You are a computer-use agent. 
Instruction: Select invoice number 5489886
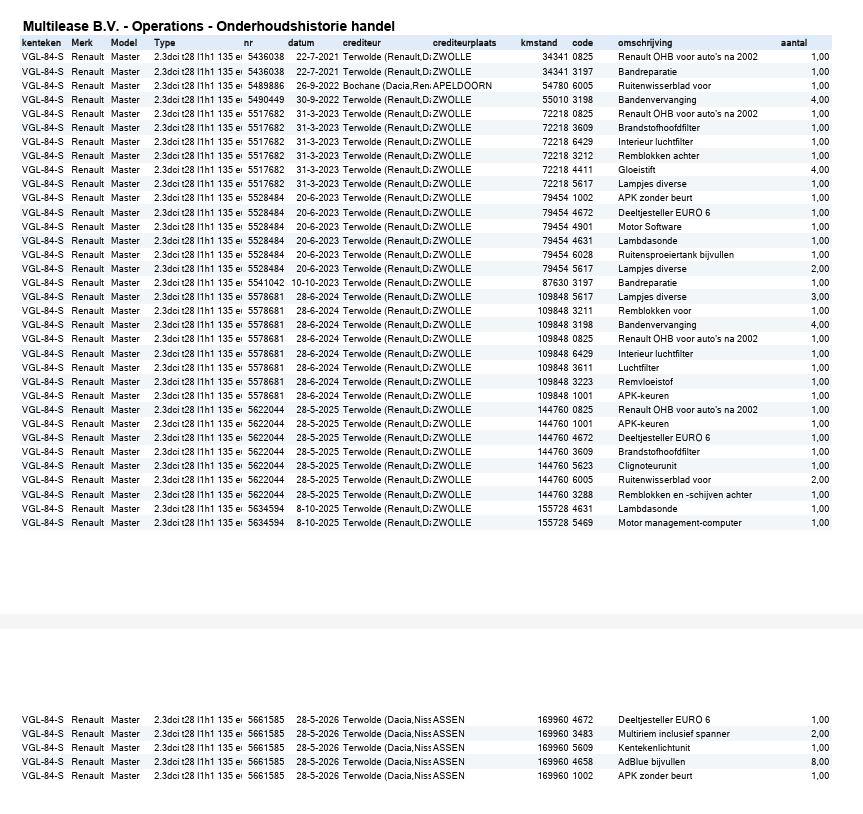point(266,85)
